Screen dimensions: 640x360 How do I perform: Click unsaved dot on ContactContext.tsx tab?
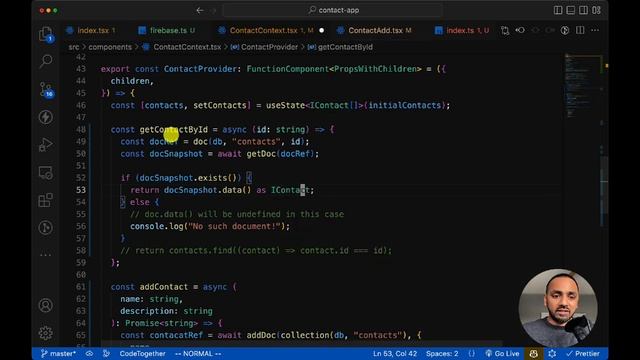pyautogui.click(x=322, y=31)
